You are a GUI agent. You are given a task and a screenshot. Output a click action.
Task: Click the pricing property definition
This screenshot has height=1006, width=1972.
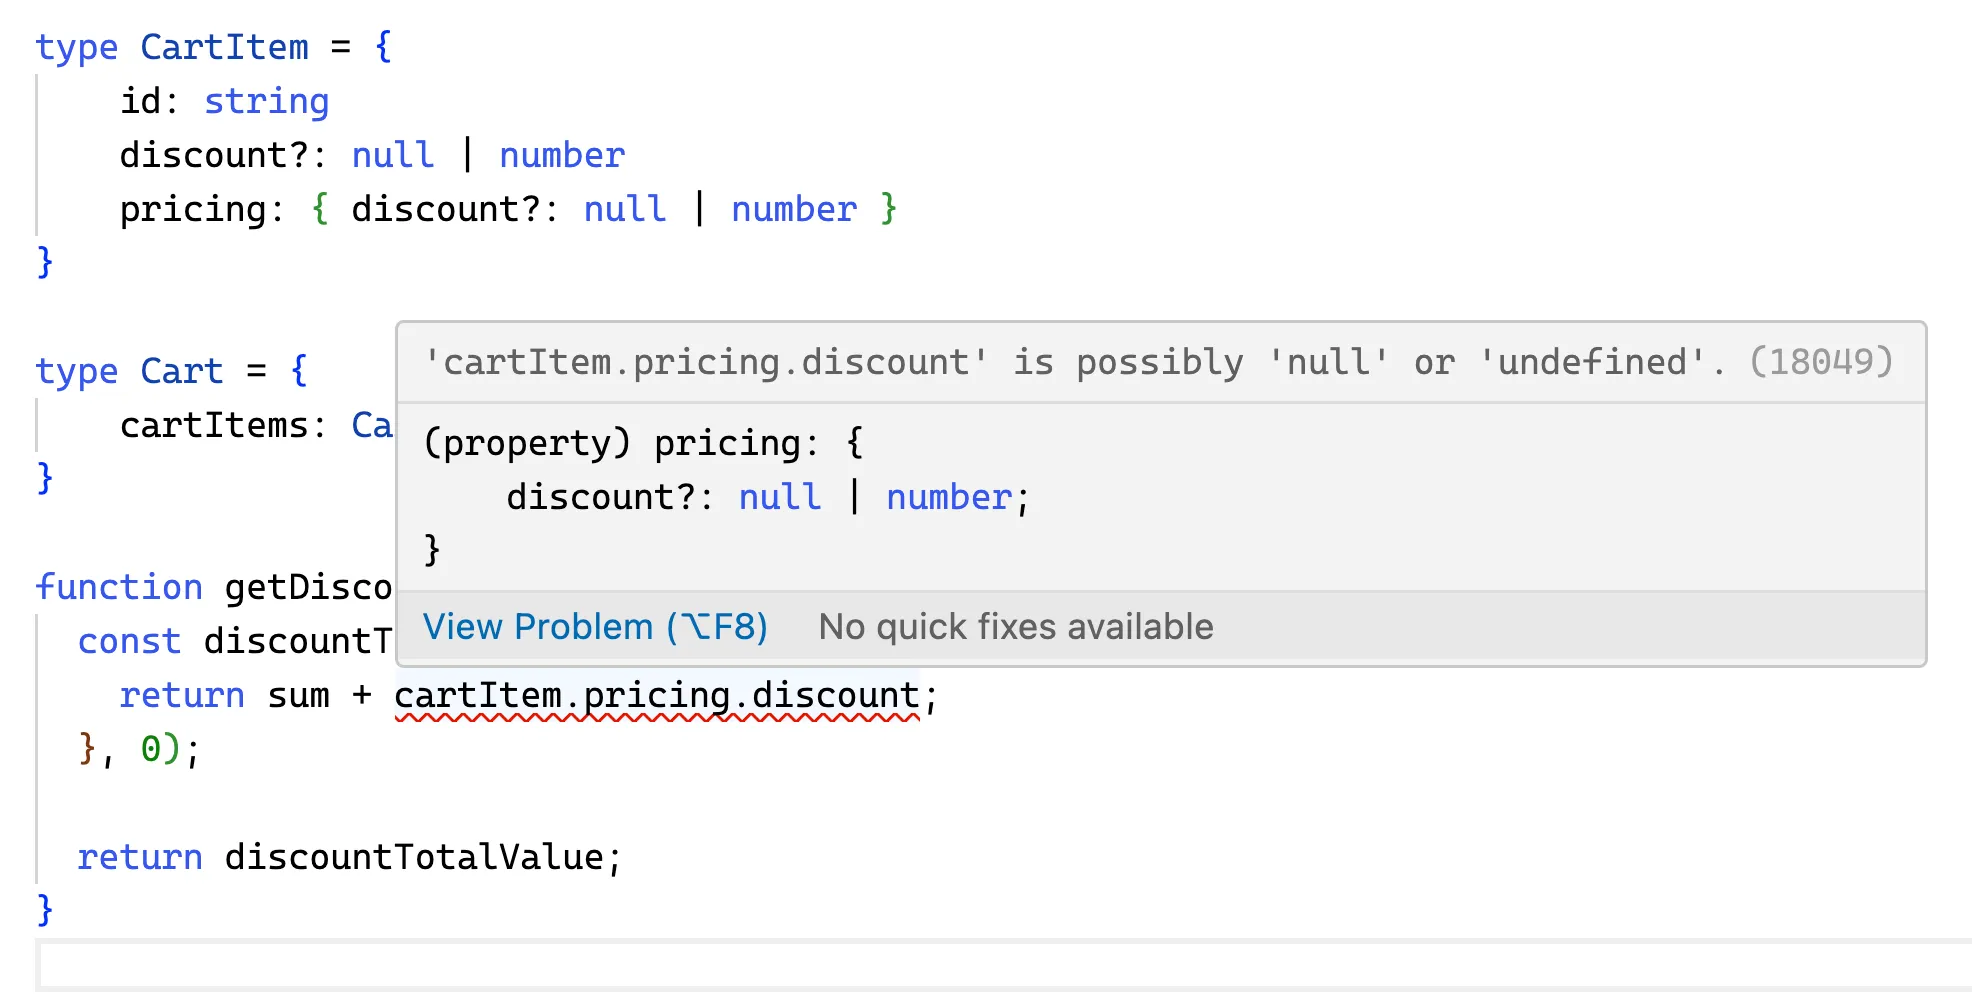point(197,208)
